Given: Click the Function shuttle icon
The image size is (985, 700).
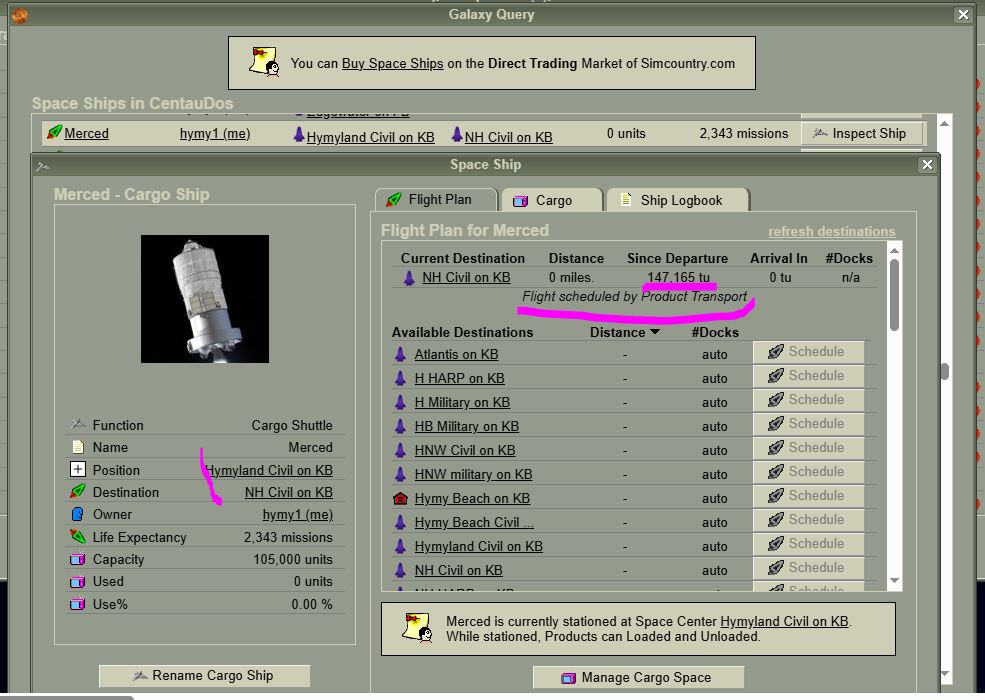Looking at the screenshot, I should pyautogui.click(x=78, y=424).
